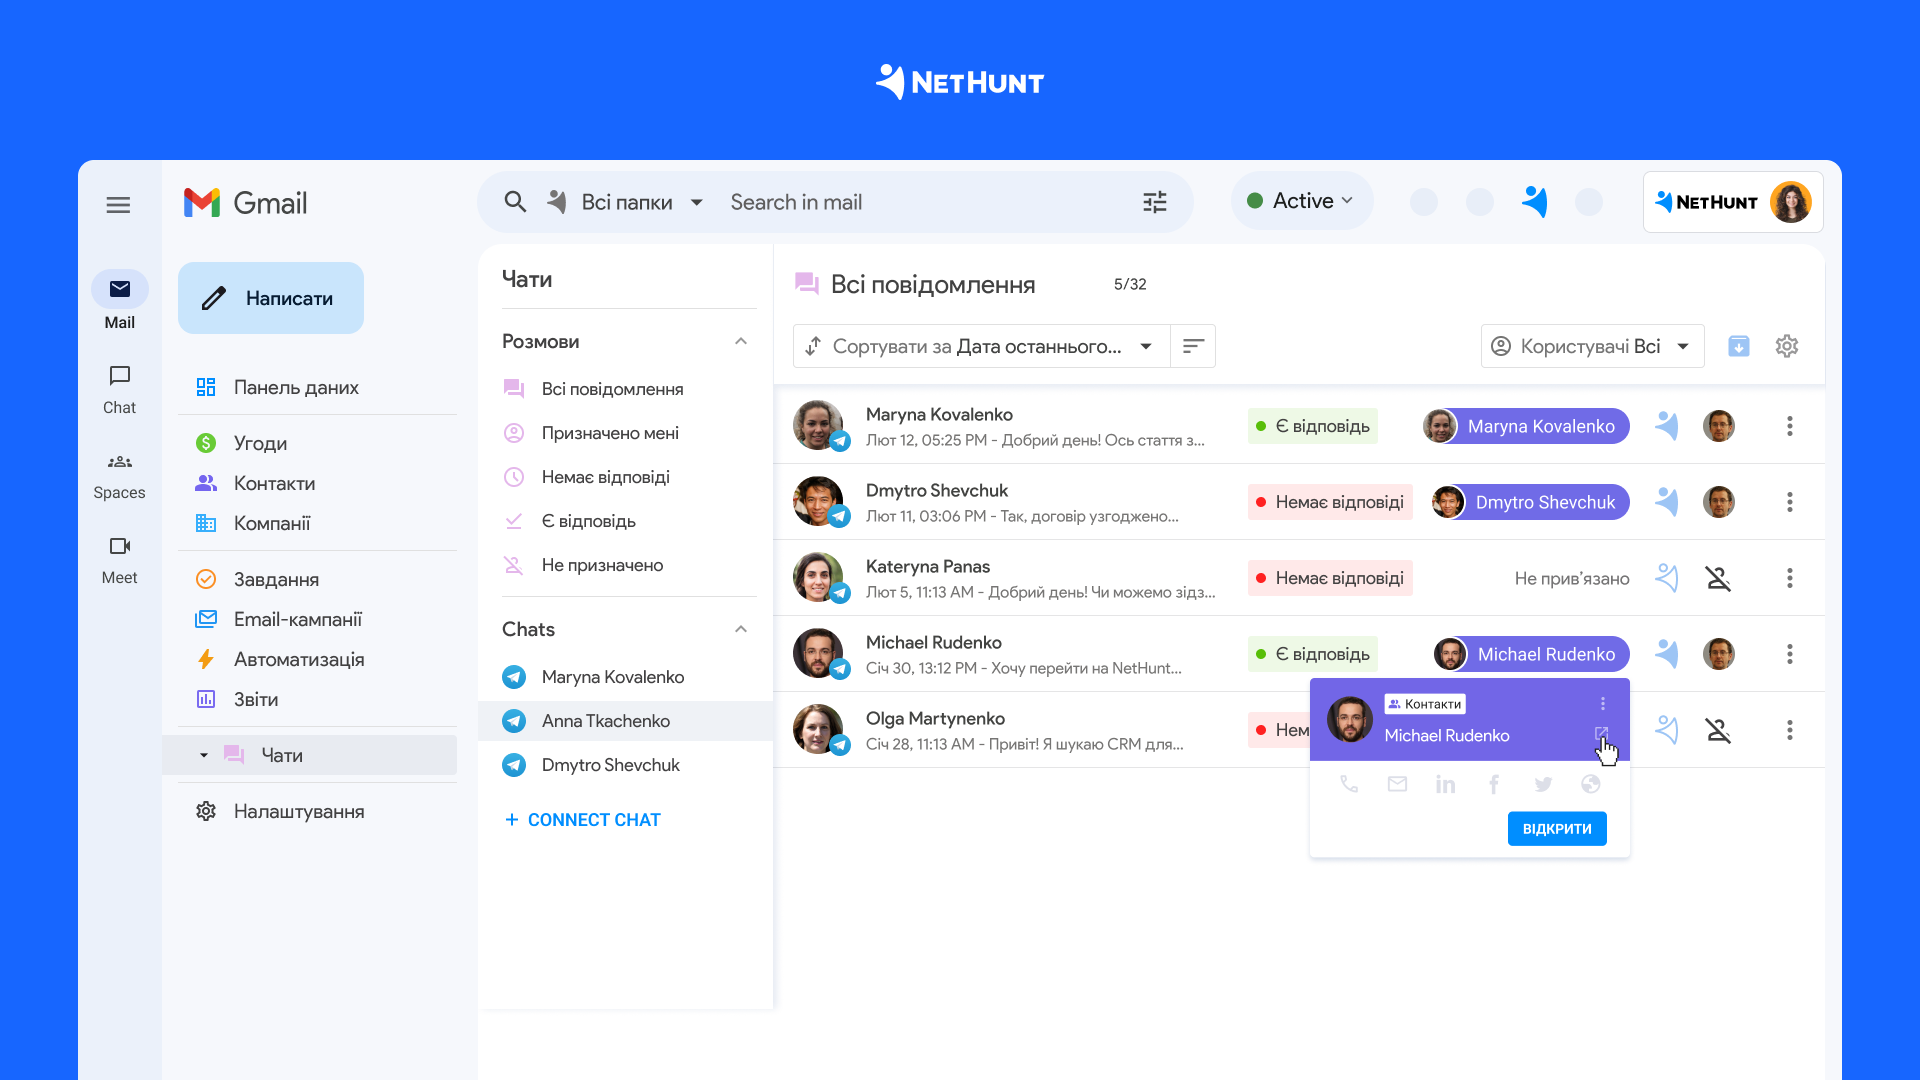The image size is (1920, 1080).
Task: Click NetHunt link icon in Kateryna Panas row
Action: pos(1666,578)
